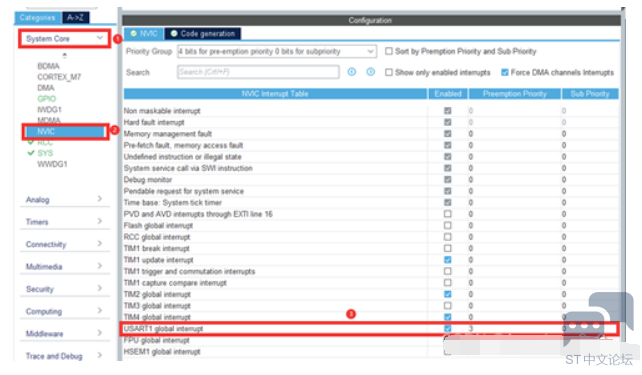Viewport: 642px width, 375px height.
Task: Click the previous search result icon
Action: click(x=352, y=72)
